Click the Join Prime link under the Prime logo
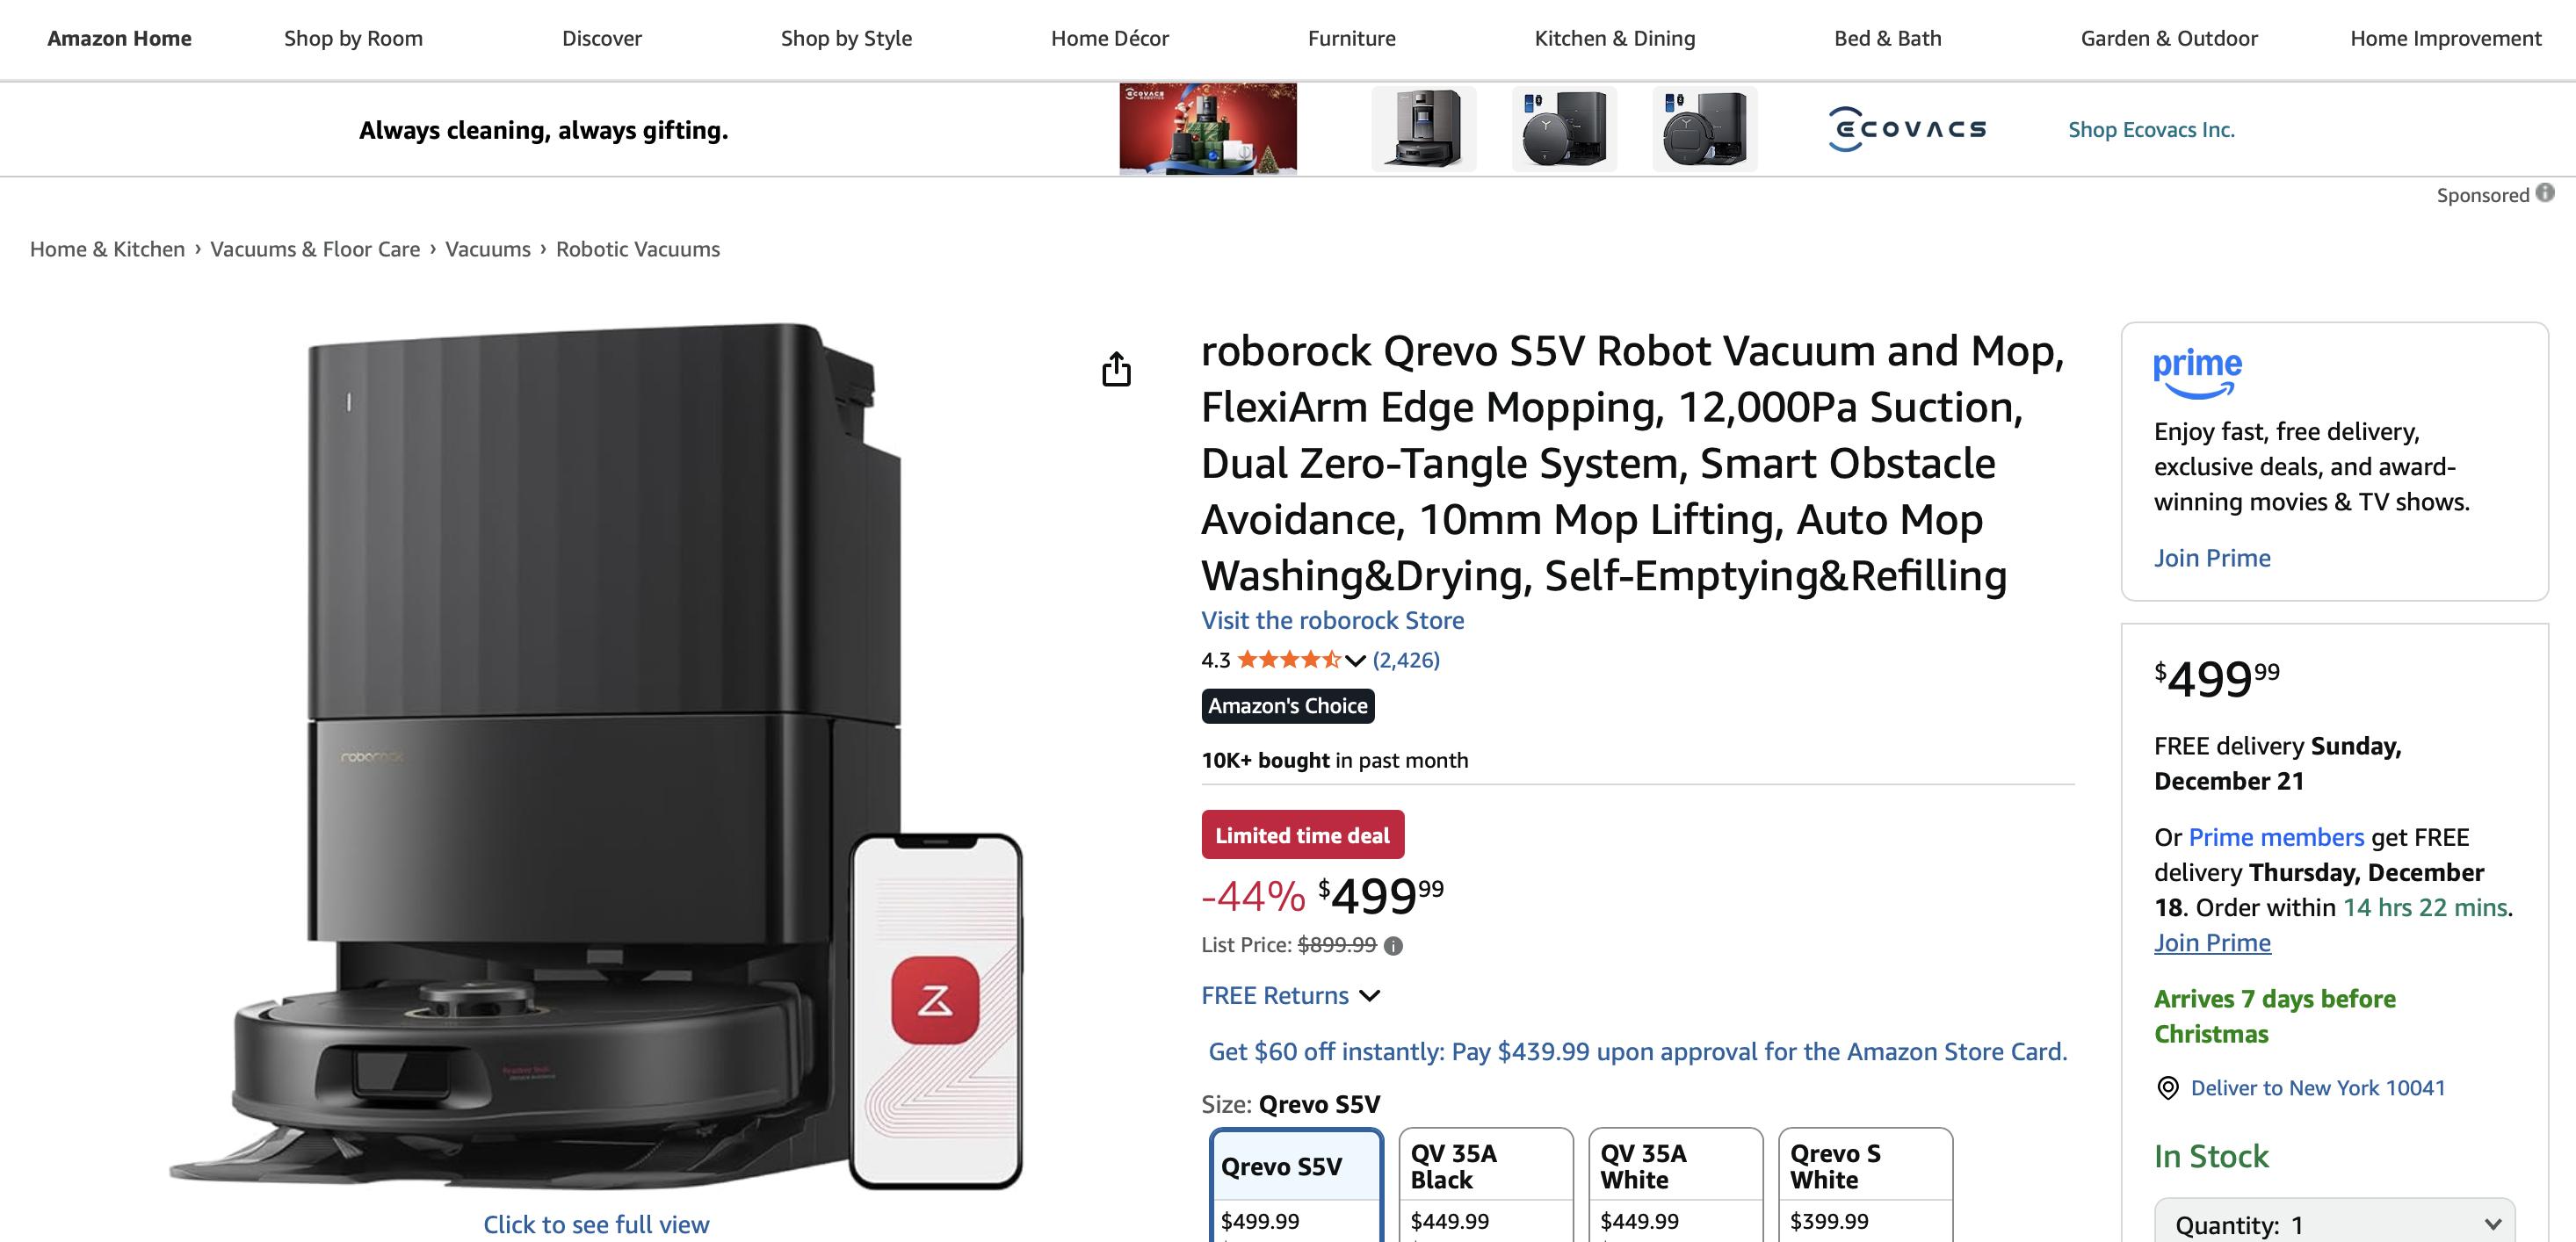Image resolution: width=2576 pixels, height=1242 pixels. point(2211,558)
